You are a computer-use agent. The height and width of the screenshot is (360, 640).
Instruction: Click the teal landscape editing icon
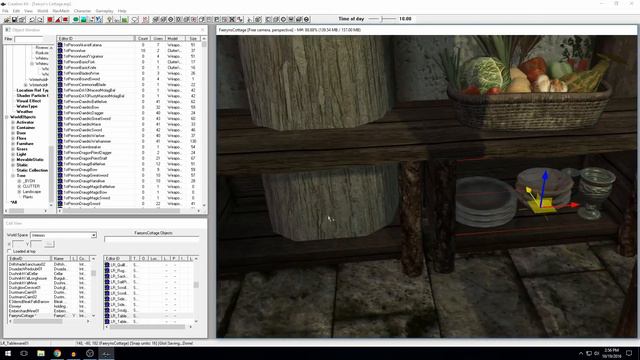point(84,19)
